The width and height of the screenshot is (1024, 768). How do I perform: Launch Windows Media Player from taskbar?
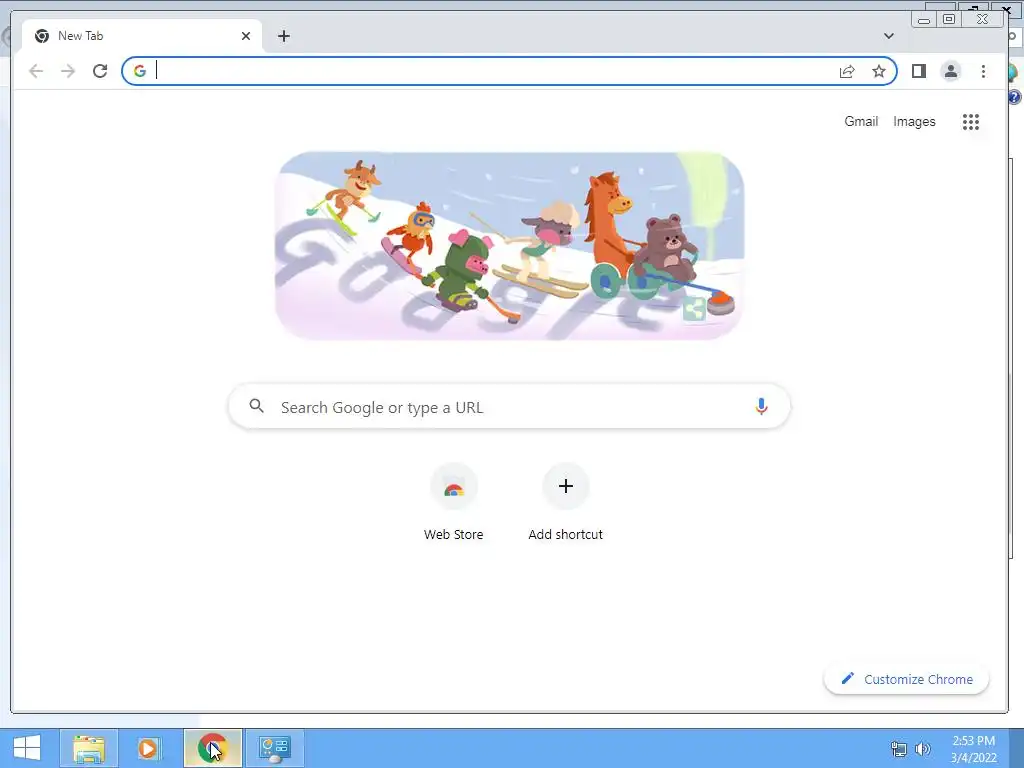[x=148, y=748]
